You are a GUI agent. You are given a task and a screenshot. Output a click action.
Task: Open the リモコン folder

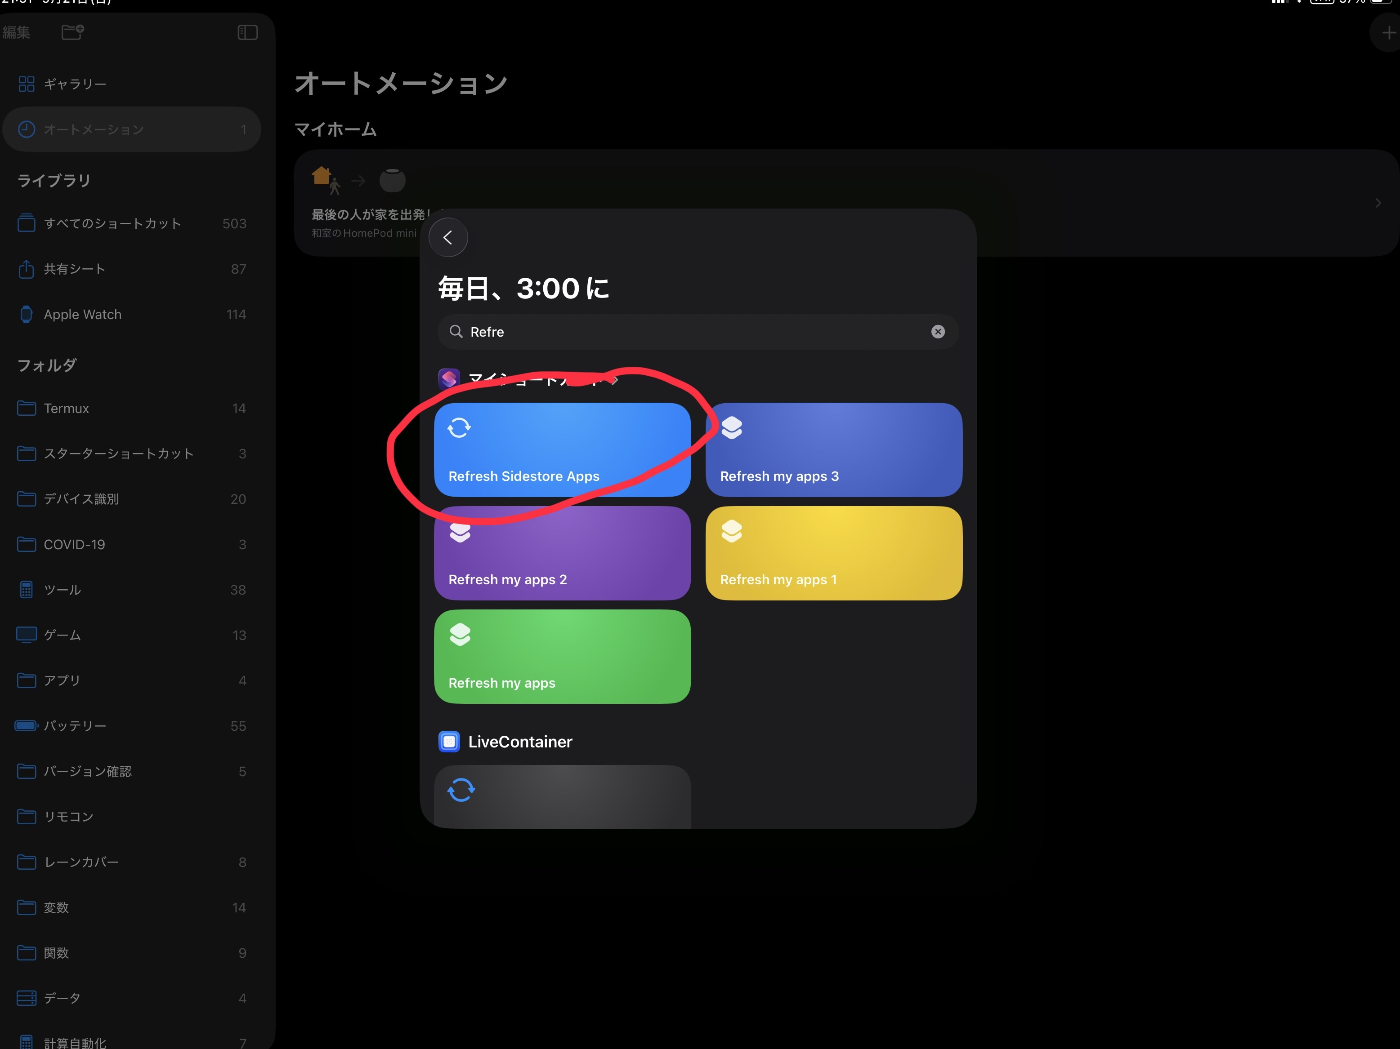point(132,816)
